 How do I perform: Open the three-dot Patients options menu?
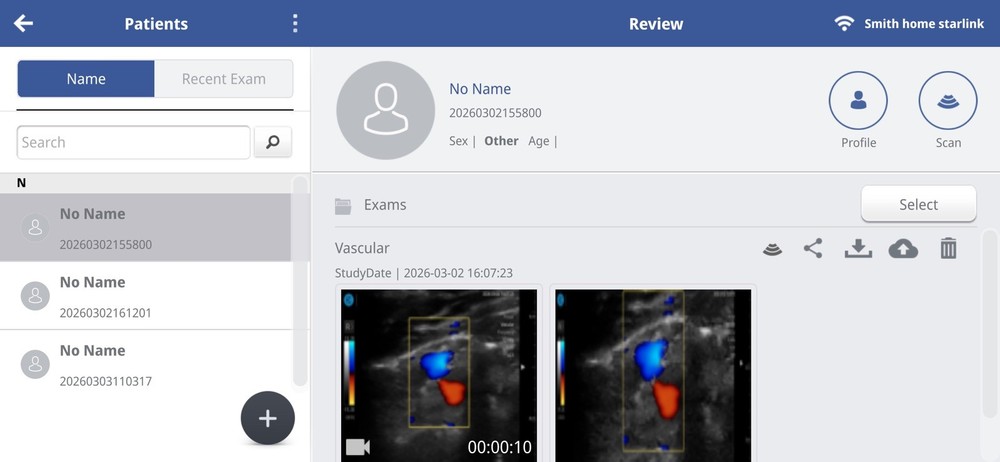pos(294,23)
